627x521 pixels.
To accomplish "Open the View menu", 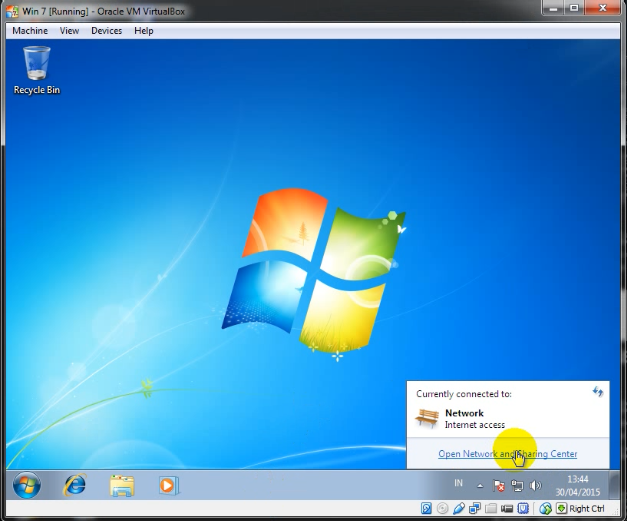I will [69, 31].
